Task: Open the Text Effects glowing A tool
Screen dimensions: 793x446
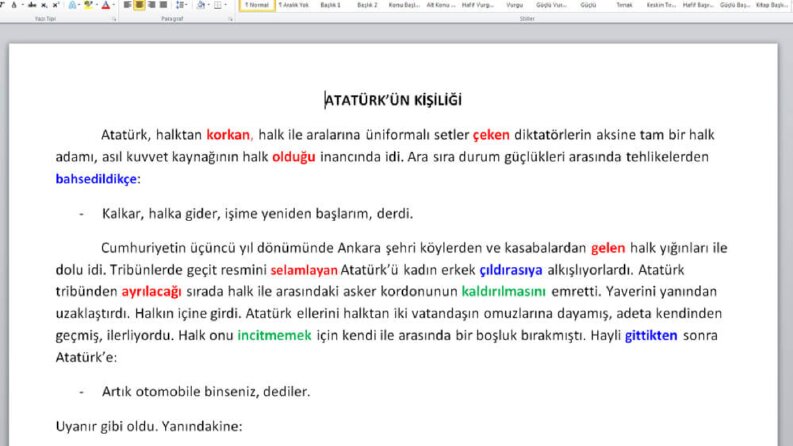Action: pos(72,5)
